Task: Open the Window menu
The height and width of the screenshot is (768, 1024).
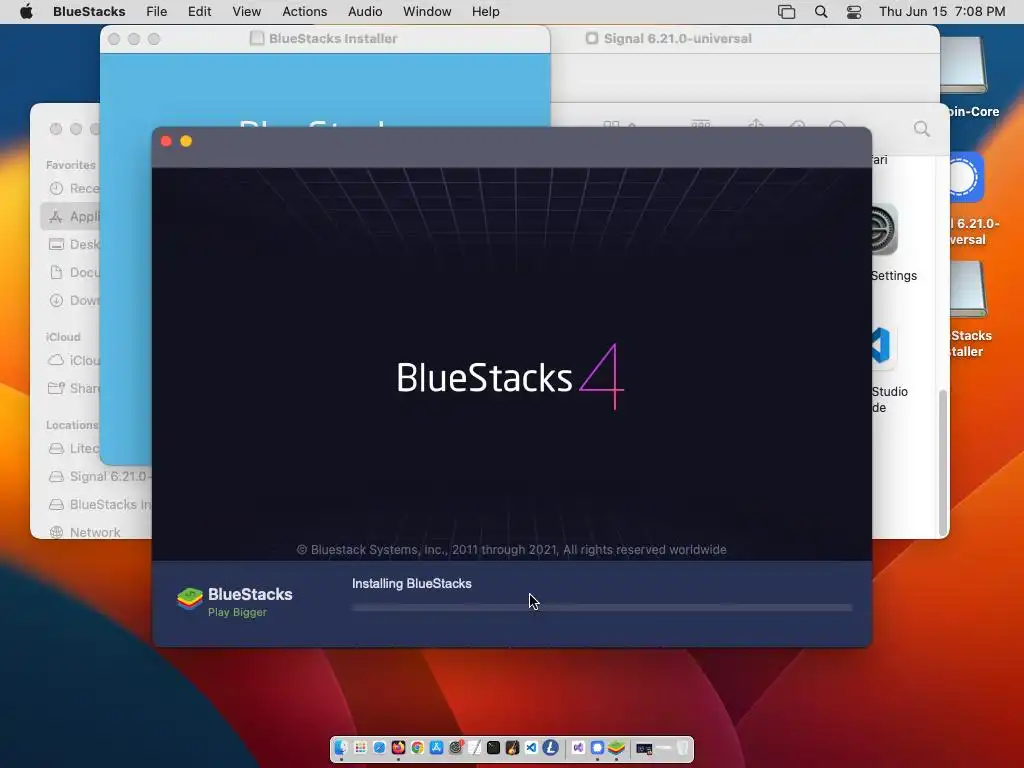Action: pyautogui.click(x=426, y=12)
